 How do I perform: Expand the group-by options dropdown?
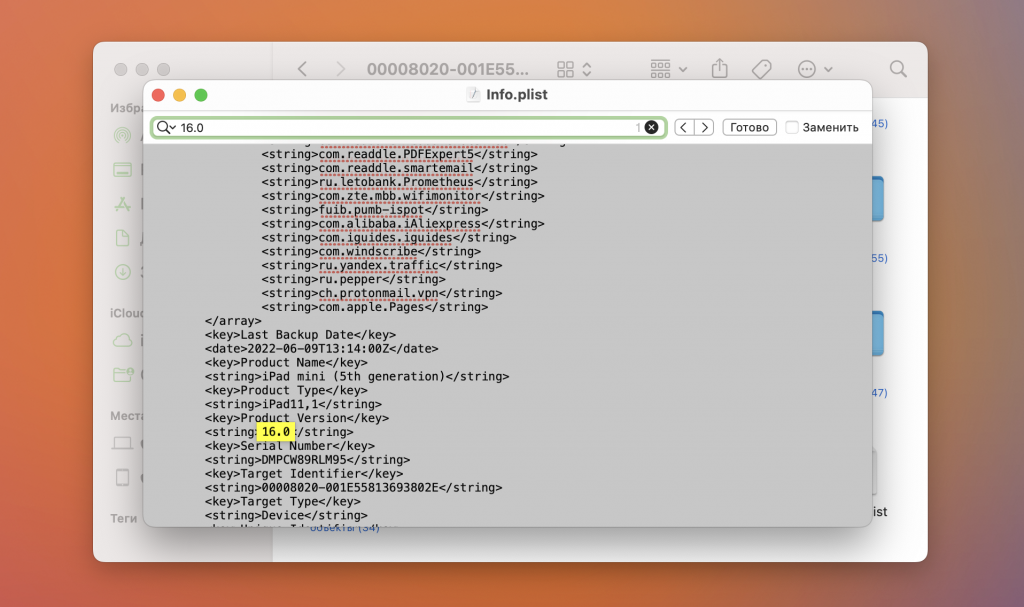point(669,69)
